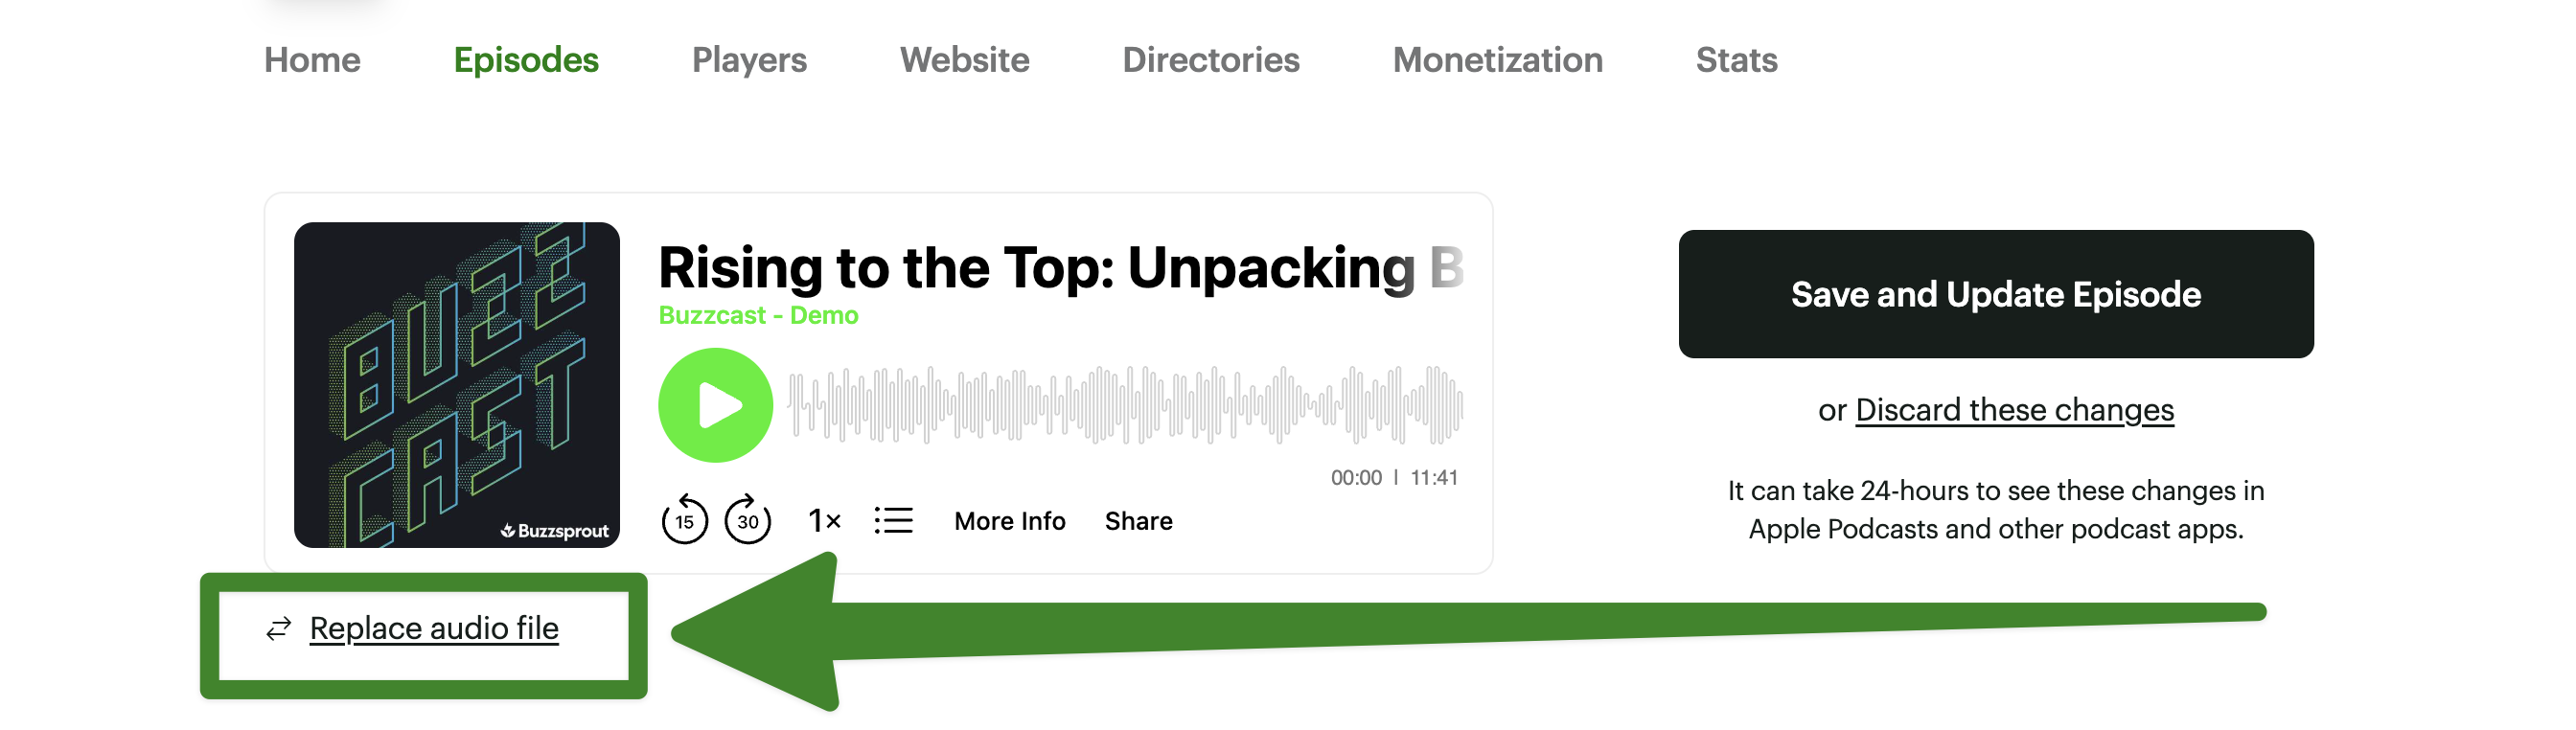2576x730 pixels.
Task: Select the Directories tab
Action: click(1210, 60)
